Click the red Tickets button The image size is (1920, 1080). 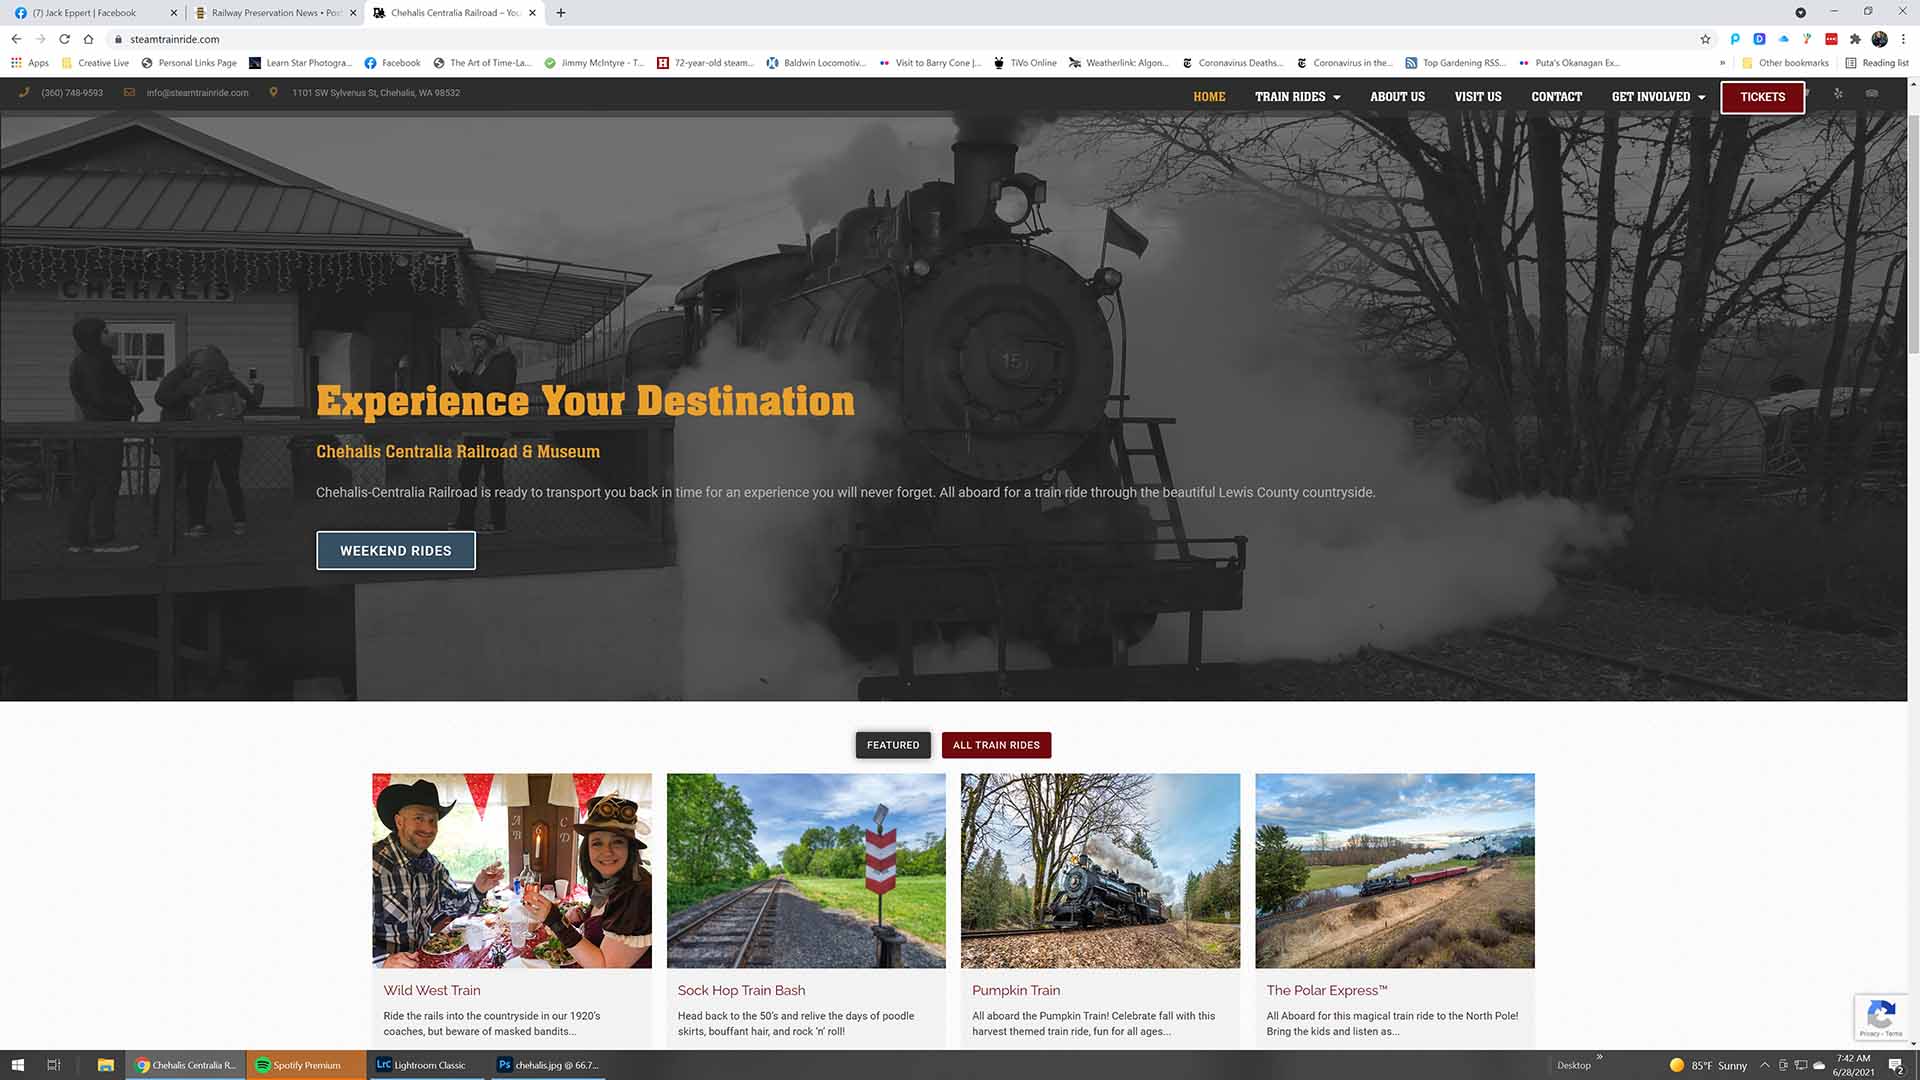tap(1762, 97)
